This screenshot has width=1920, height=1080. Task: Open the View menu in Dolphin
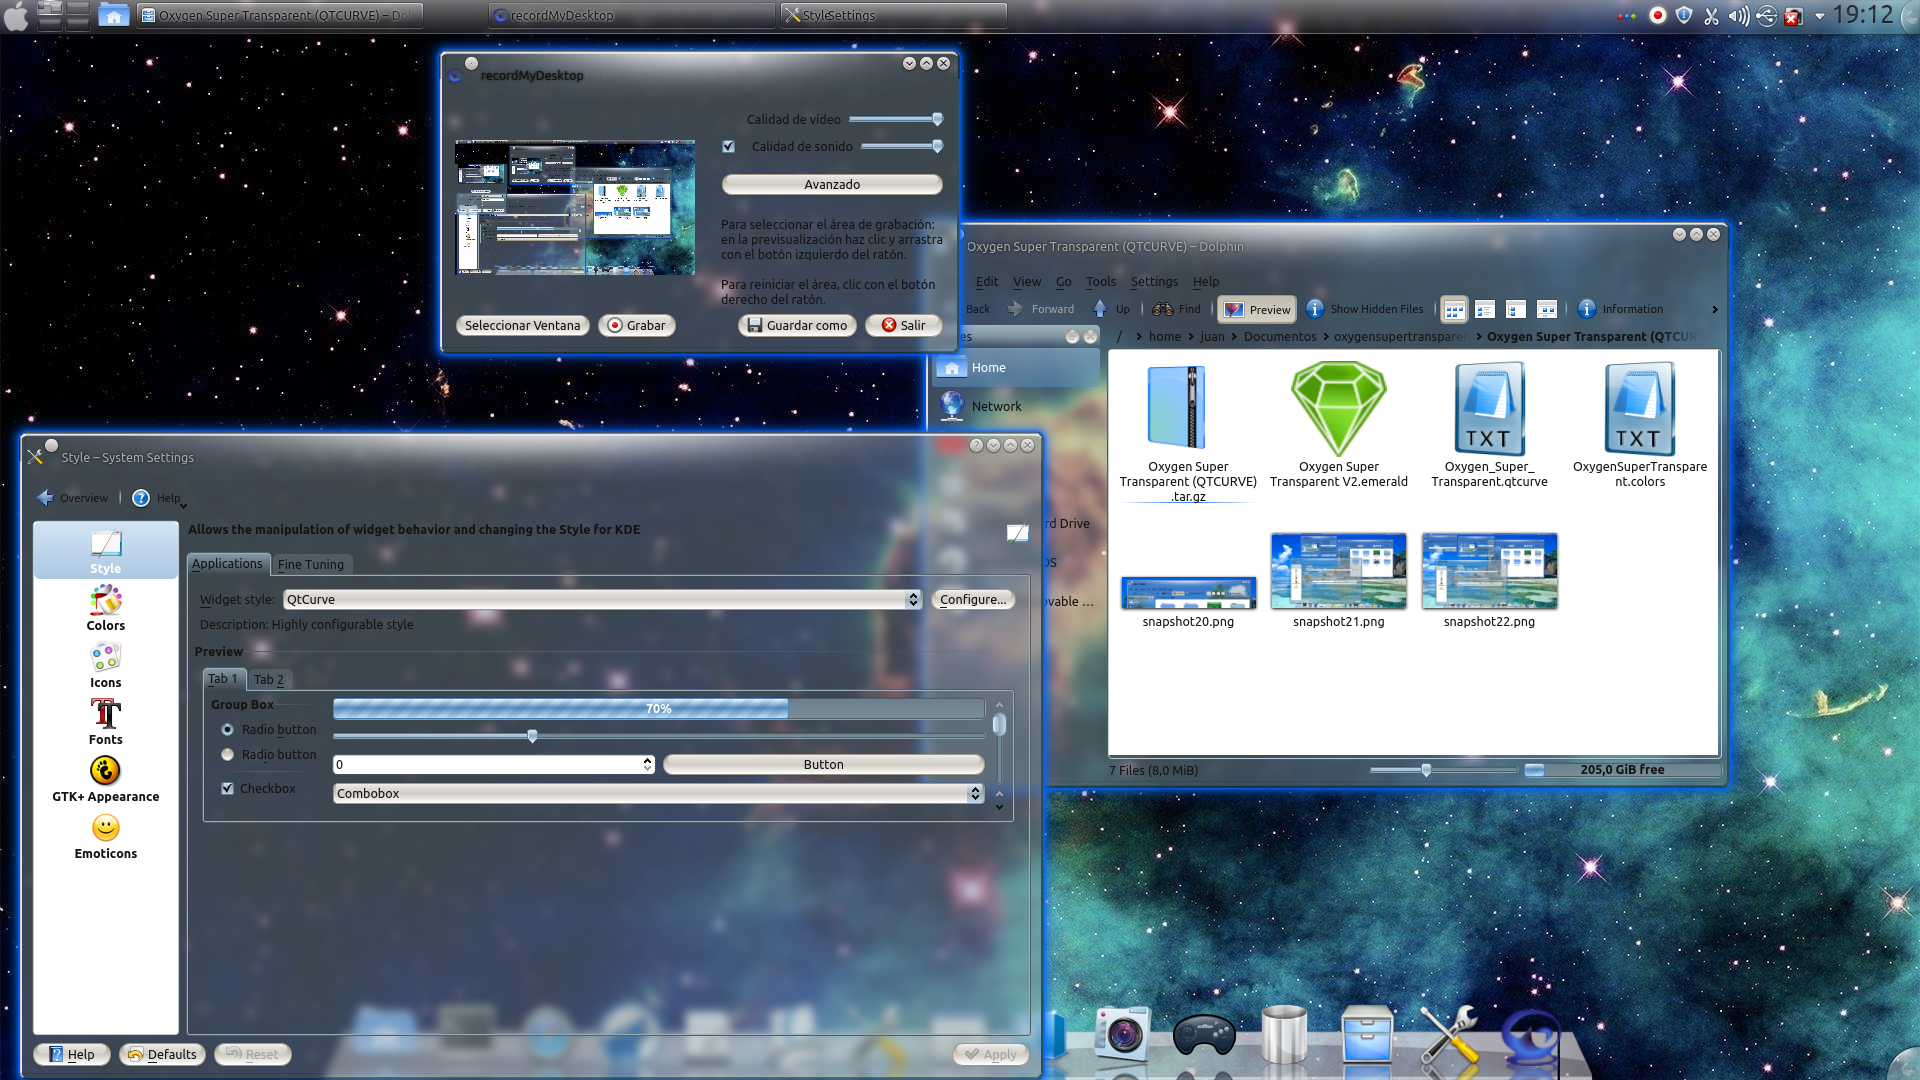(x=1026, y=281)
